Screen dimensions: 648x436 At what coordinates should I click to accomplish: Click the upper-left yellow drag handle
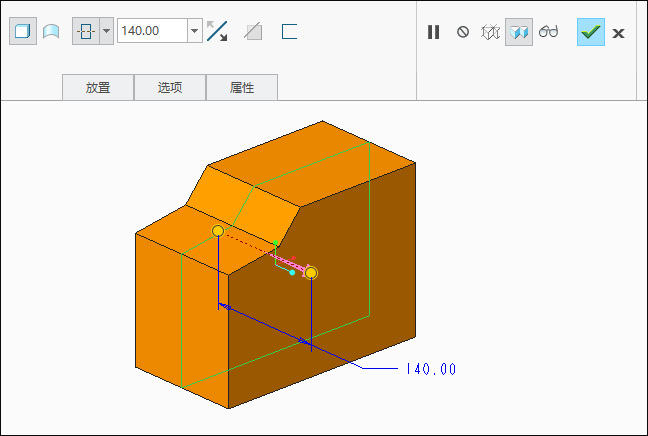click(218, 231)
